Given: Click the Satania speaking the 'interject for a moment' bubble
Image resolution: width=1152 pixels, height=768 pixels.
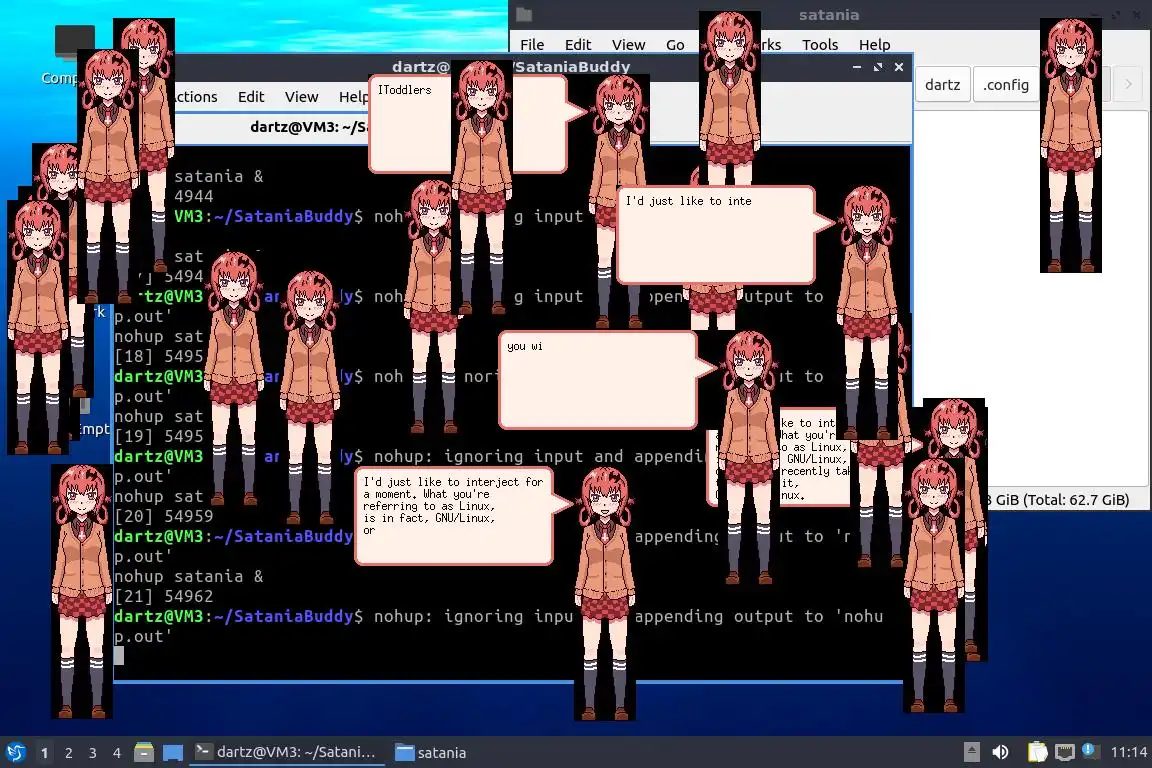Looking at the screenshot, I should point(605,594).
